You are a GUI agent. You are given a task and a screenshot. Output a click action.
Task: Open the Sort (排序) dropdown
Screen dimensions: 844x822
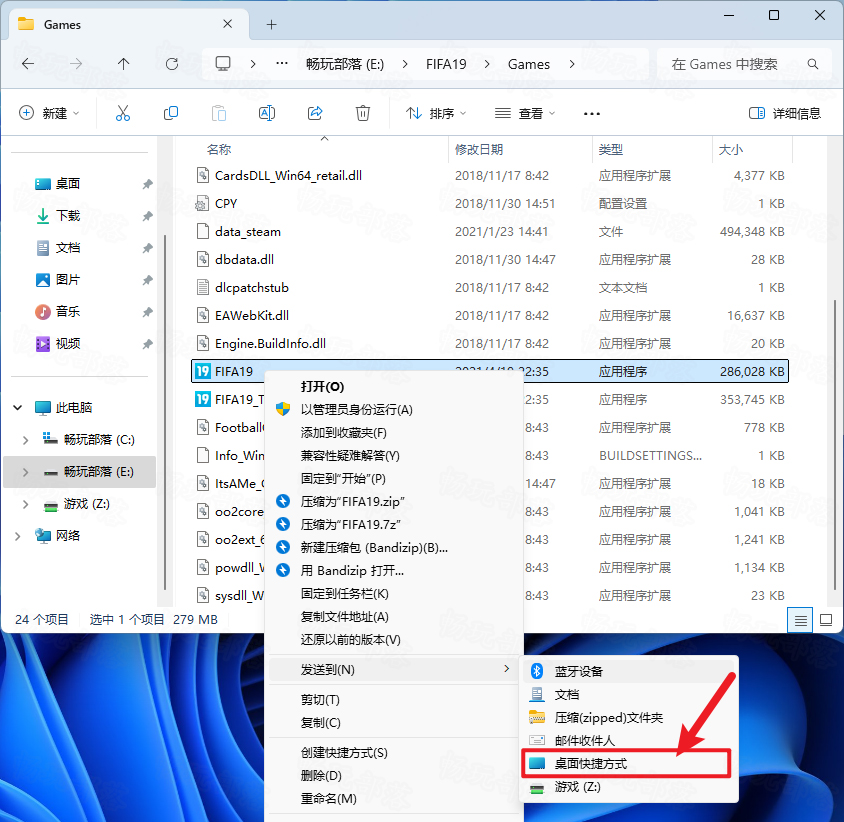coord(436,114)
